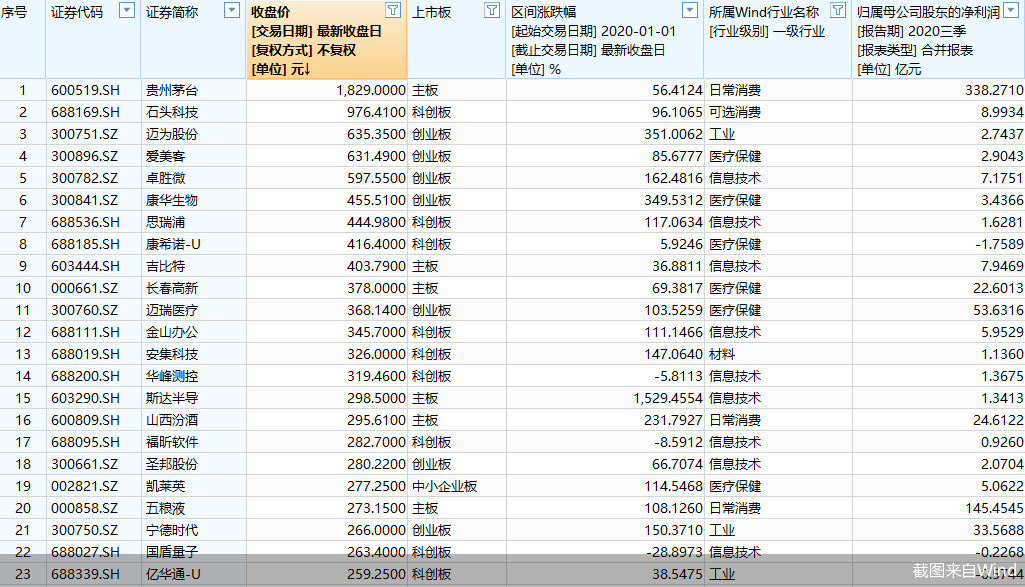Click closing price 597.5500
1025x587 pixels.
pos(377,178)
